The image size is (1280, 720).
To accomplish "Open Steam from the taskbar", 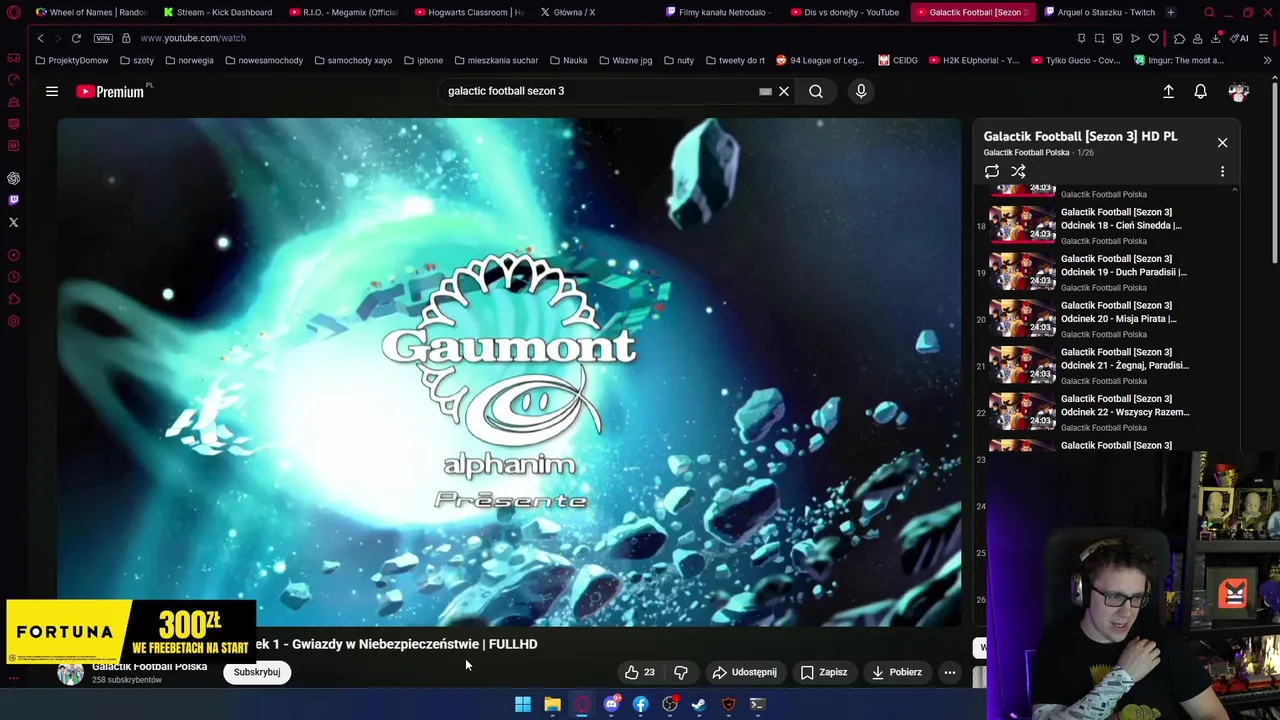I will [x=699, y=704].
